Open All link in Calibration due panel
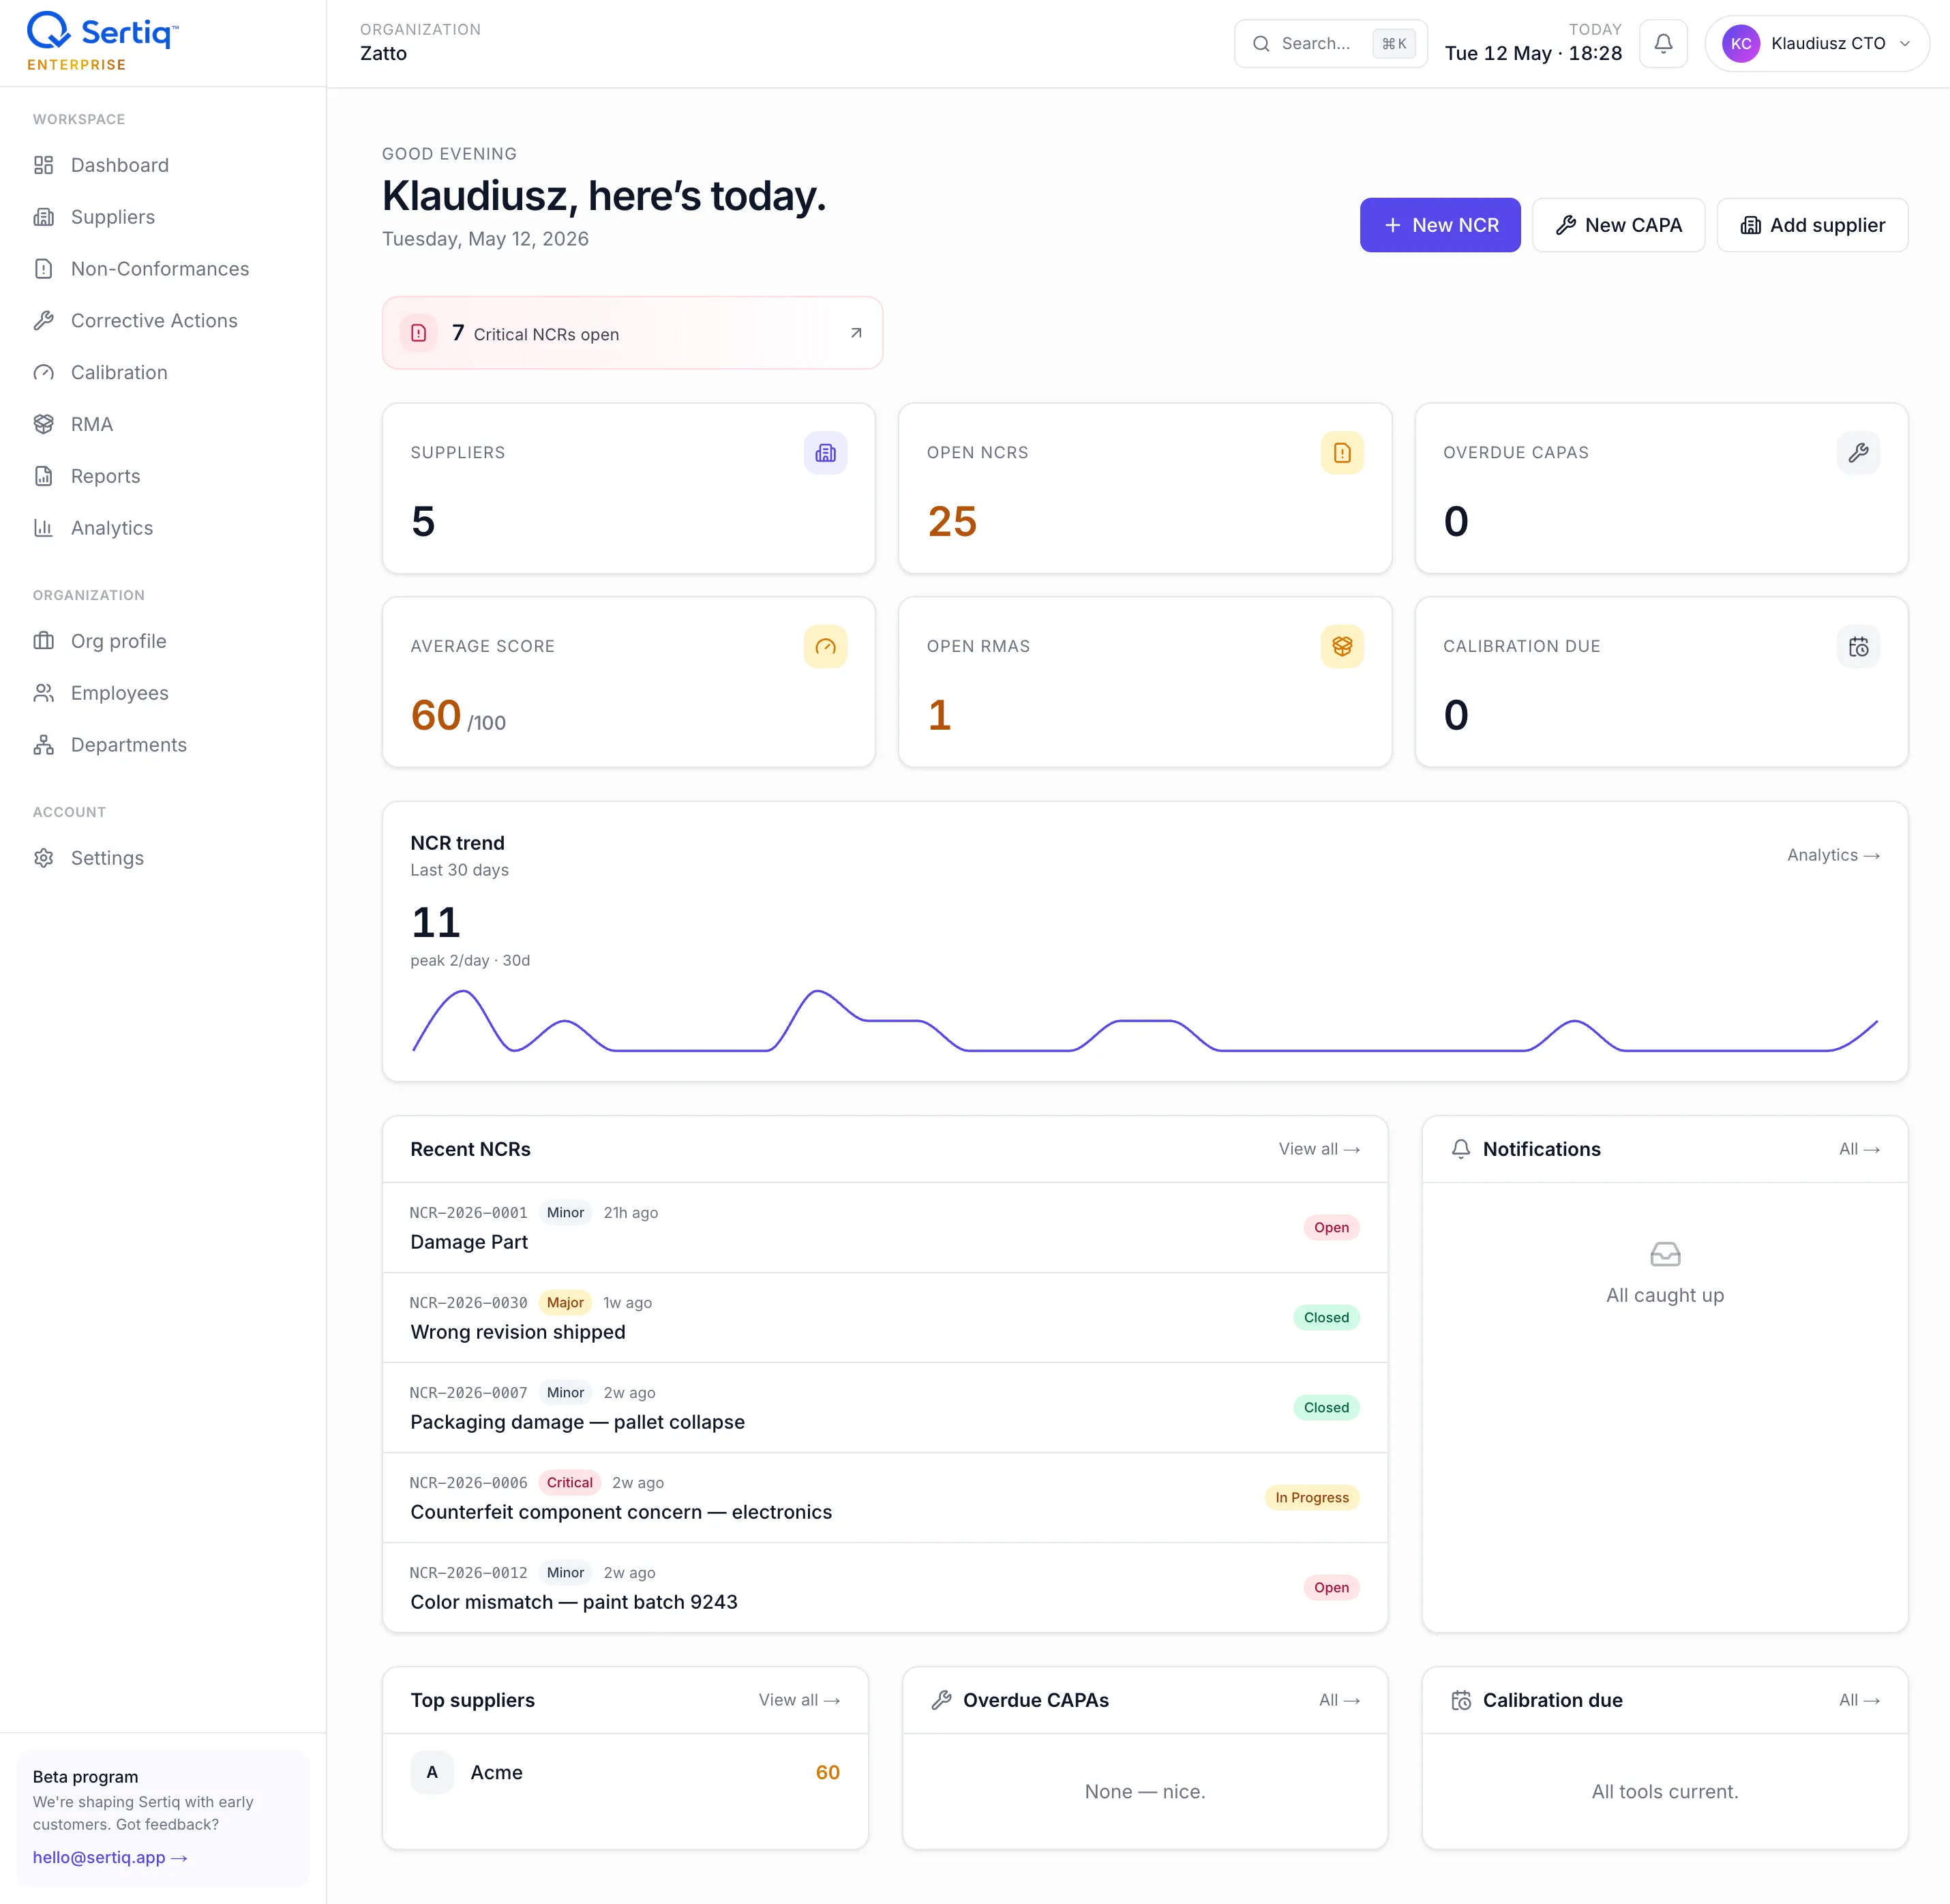The width and height of the screenshot is (1950, 1904). click(x=1859, y=1700)
